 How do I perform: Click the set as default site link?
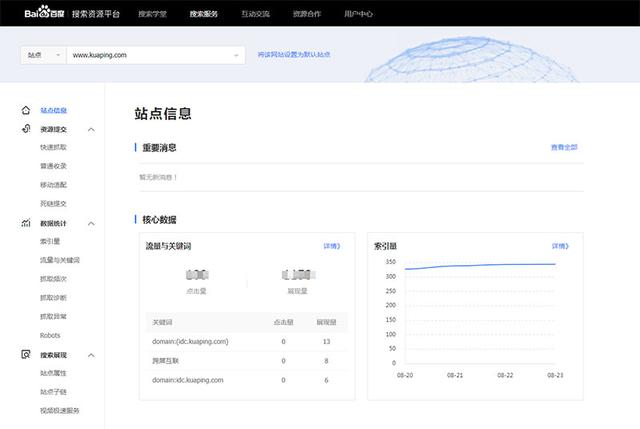click(x=294, y=54)
